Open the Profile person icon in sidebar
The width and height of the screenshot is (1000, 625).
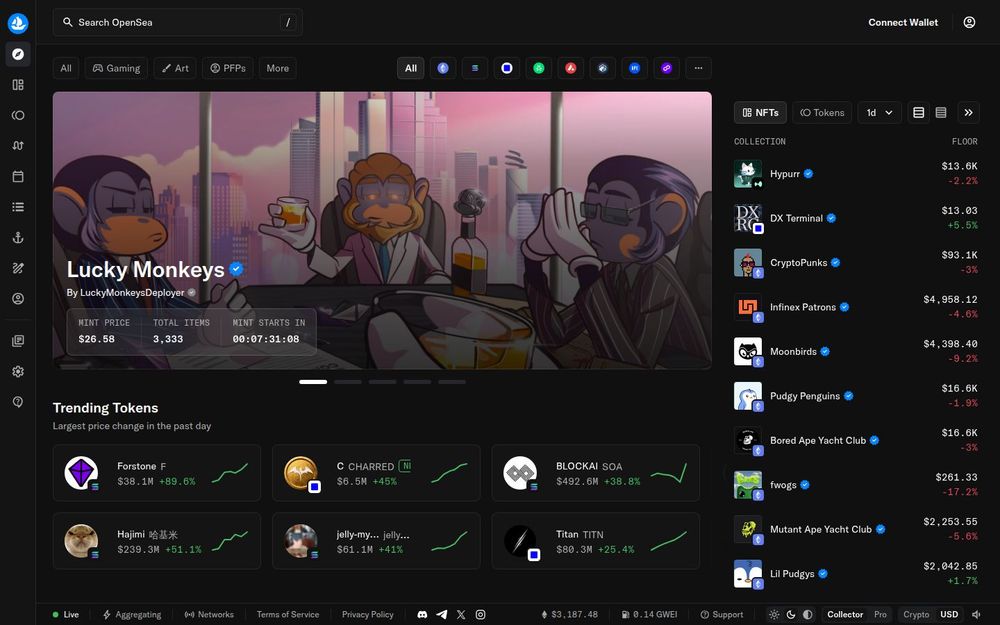(18, 298)
